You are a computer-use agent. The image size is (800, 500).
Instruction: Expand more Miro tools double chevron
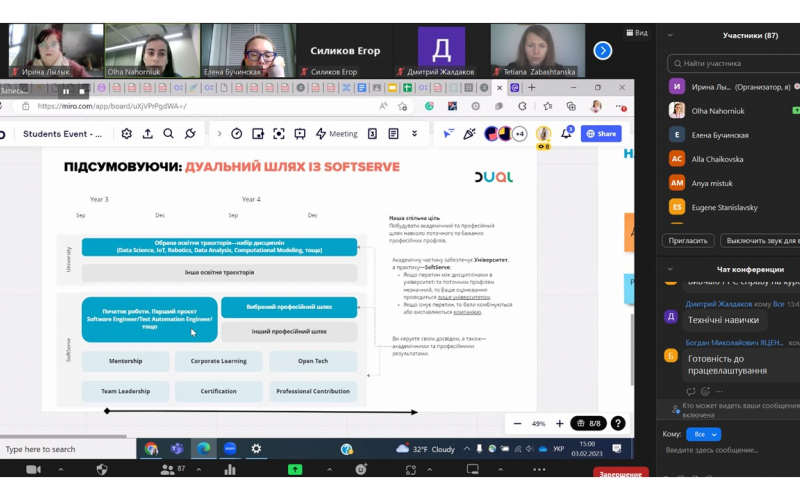(414, 134)
